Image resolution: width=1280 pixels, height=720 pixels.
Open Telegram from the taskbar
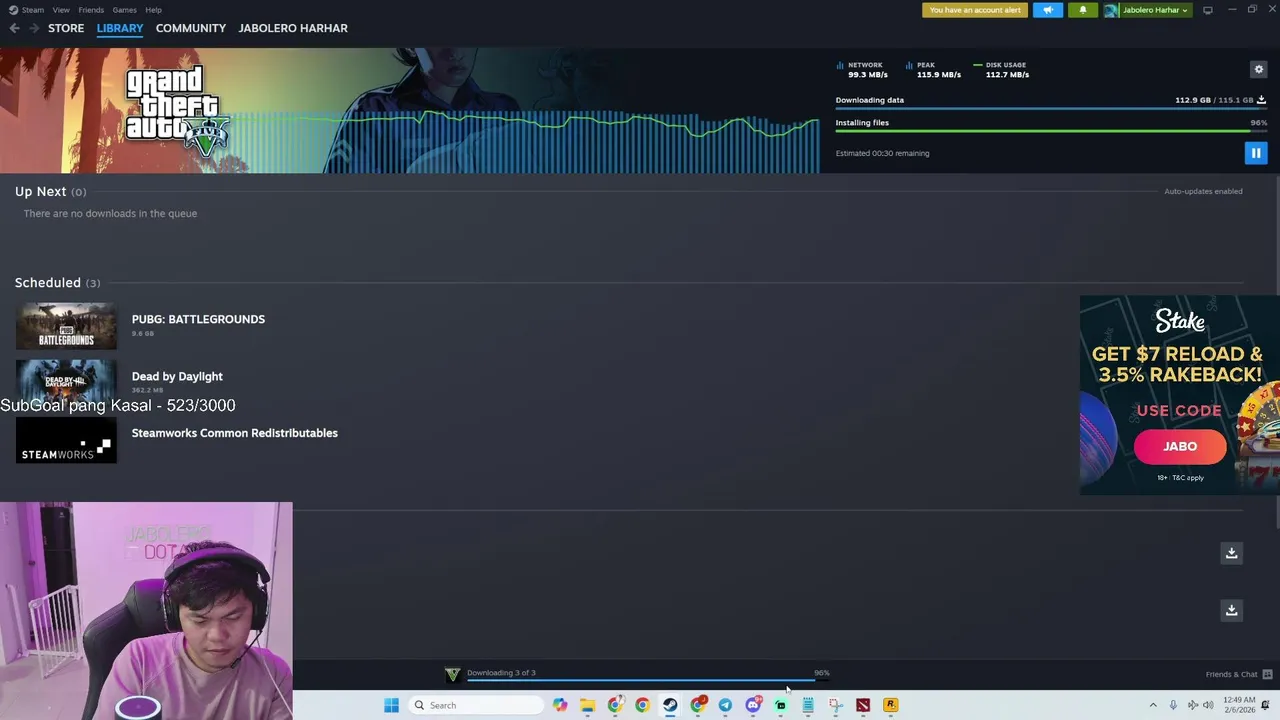point(725,705)
